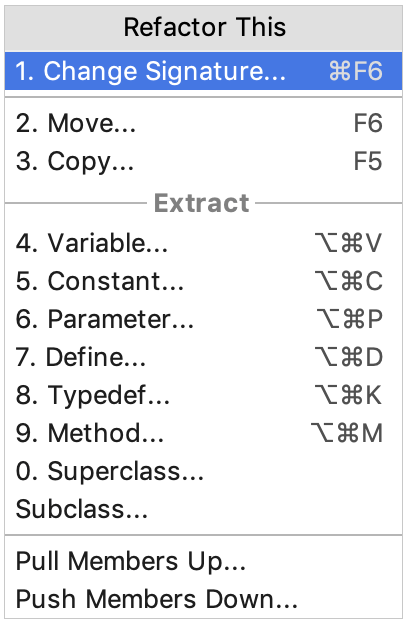
Task: Choose the Move... refactoring entry
Action: click(x=203, y=123)
